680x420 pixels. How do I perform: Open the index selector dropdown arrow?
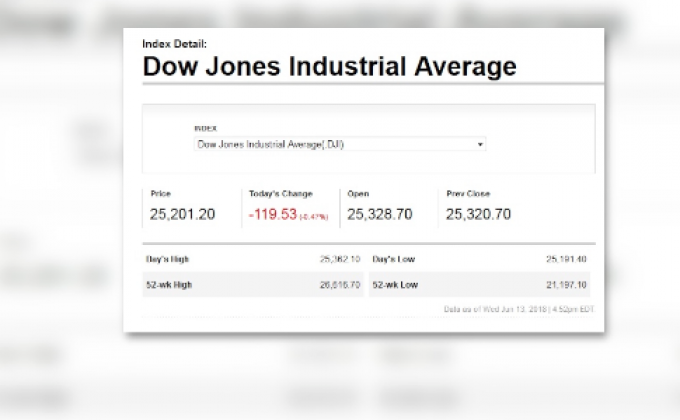point(481,144)
